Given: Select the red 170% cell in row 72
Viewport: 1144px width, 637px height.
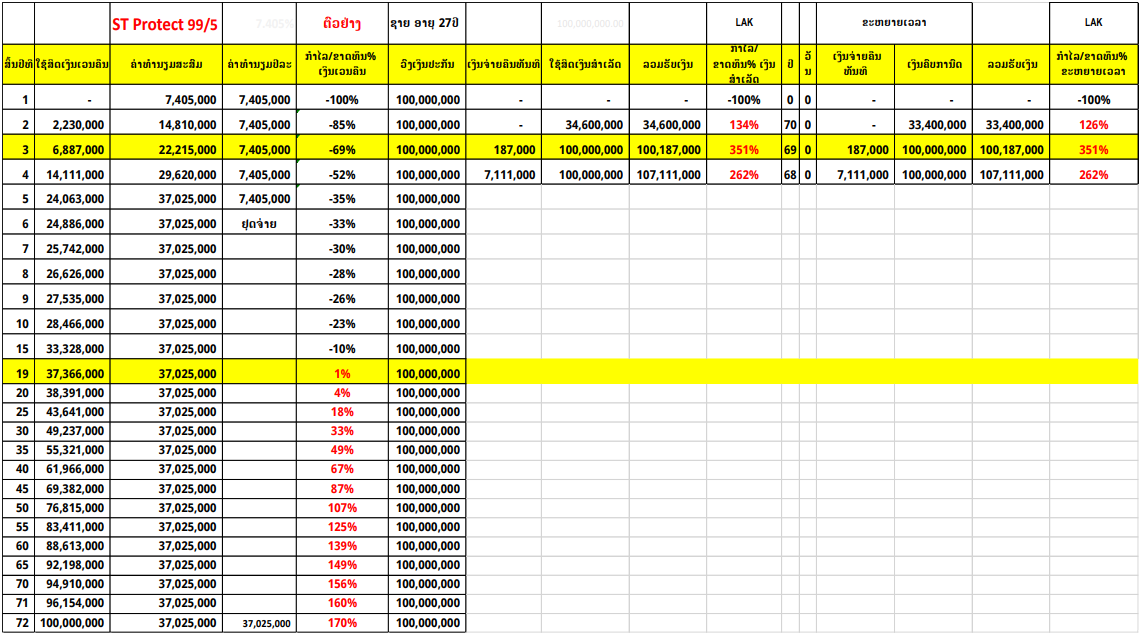Looking at the screenshot, I should click(342, 623).
